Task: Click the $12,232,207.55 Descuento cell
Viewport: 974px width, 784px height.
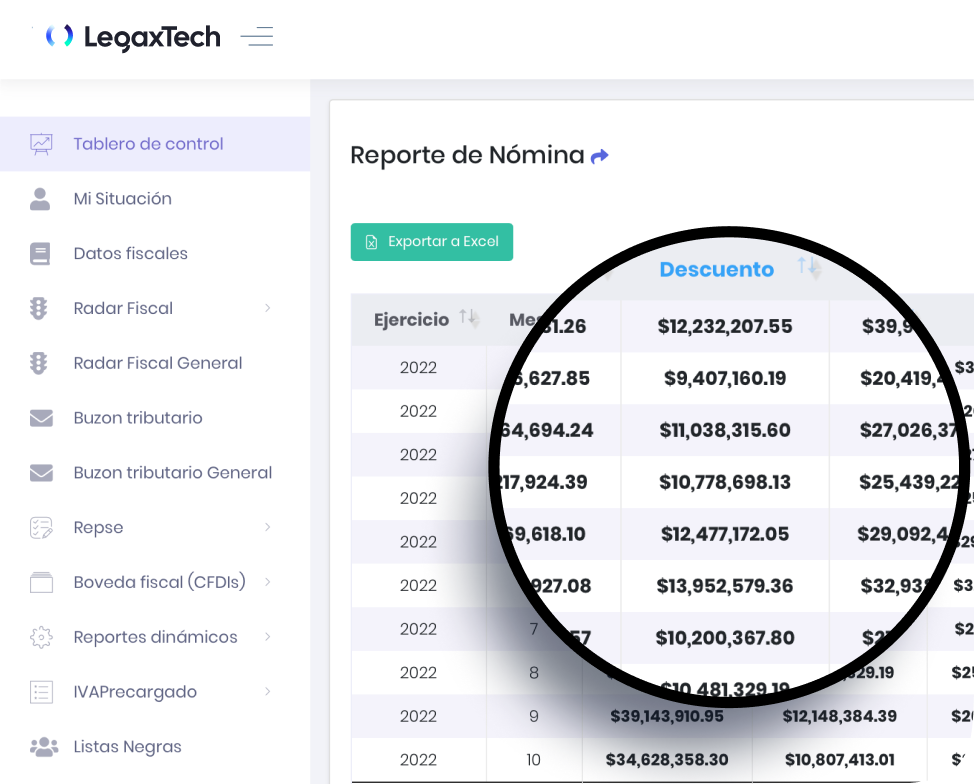Action: pyautogui.click(x=724, y=326)
